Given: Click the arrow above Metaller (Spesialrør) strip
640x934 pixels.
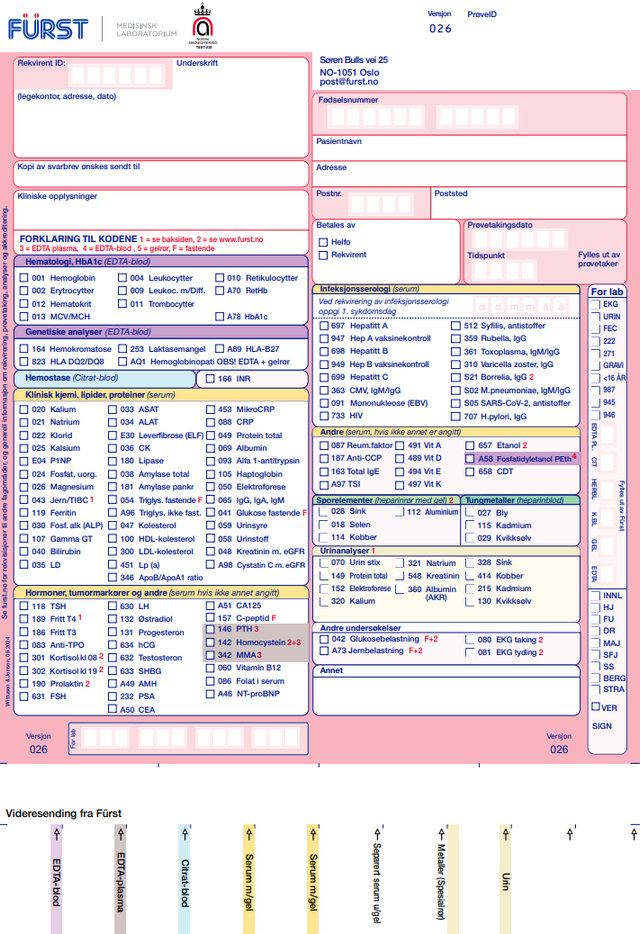Looking at the screenshot, I should click(x=442, y=834).
